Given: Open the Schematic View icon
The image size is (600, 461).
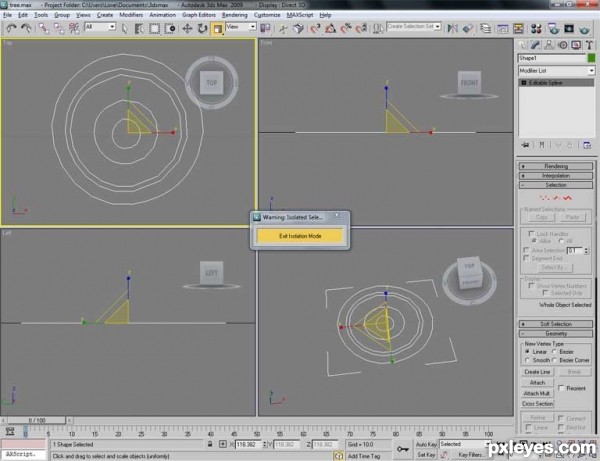Looking at the screenshot, I should click(518, 29).
